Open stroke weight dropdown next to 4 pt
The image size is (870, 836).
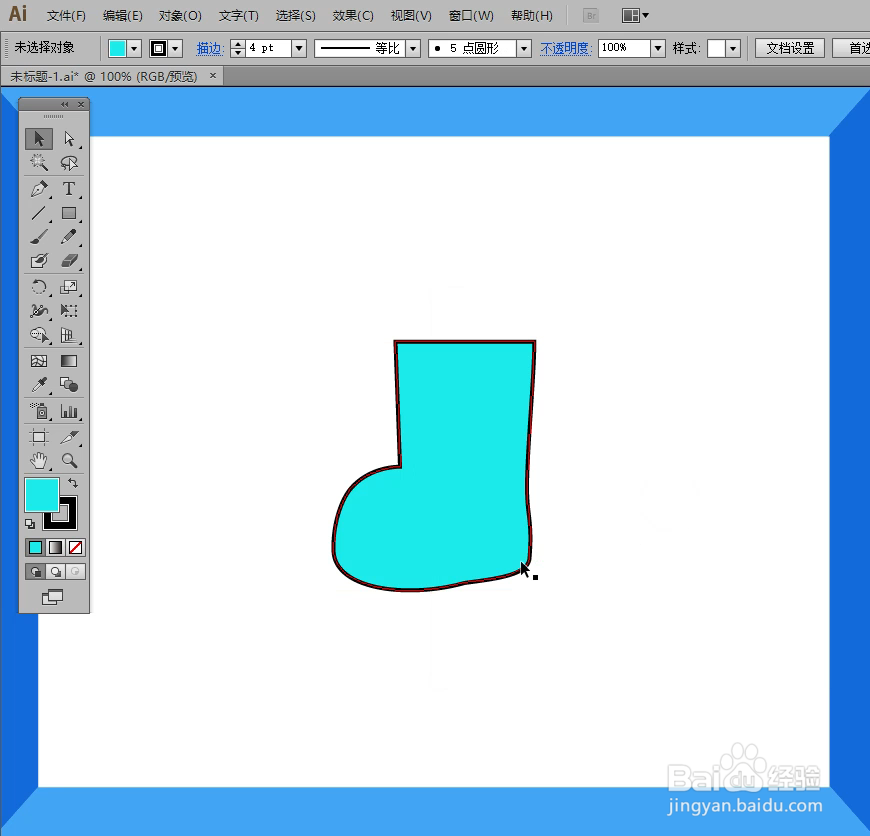pos(299,49)
